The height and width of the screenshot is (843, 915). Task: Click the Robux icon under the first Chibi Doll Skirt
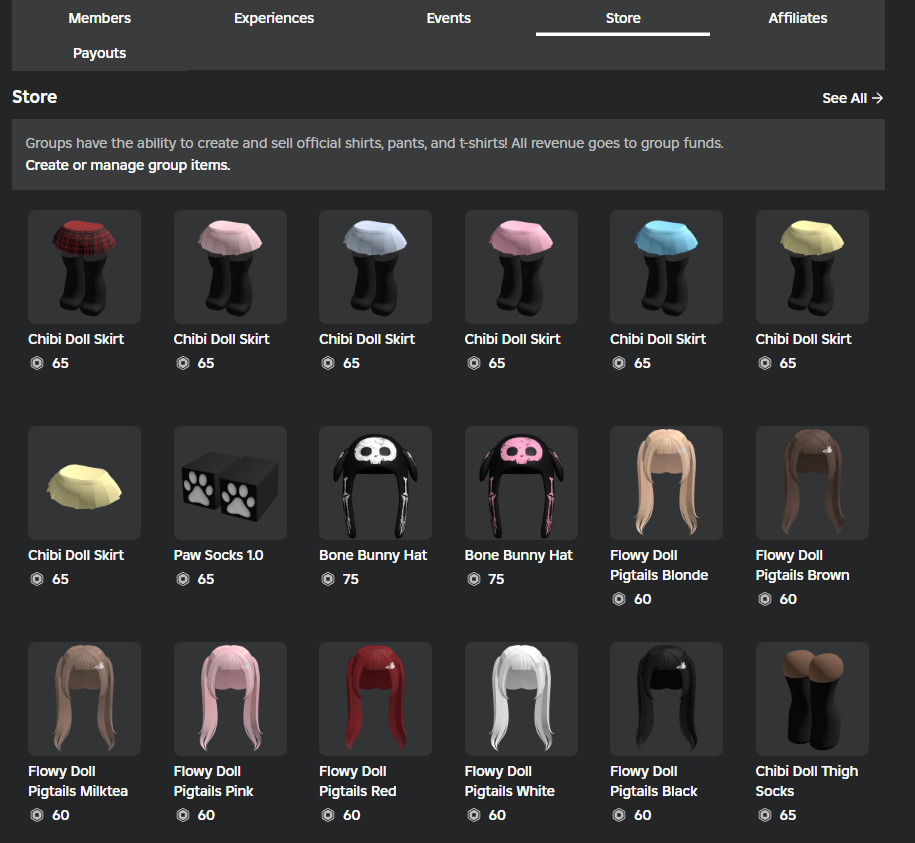click(x=37, y=363)
